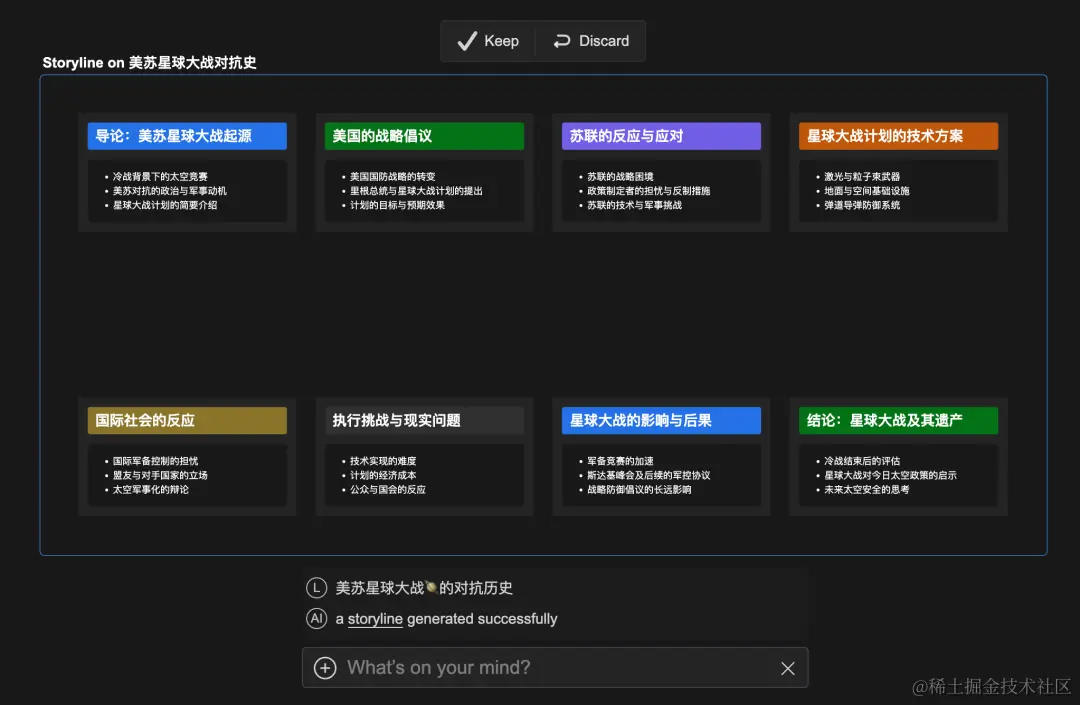Select the purple header 苏联的反应与应对

[x=661, y=136]
